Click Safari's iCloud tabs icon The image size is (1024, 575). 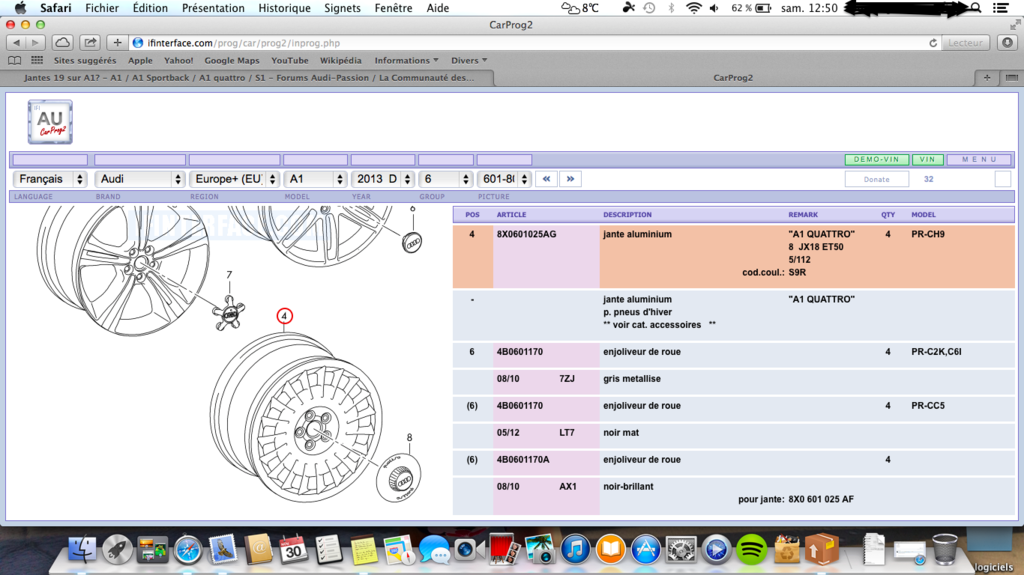[x=62, y=43]
